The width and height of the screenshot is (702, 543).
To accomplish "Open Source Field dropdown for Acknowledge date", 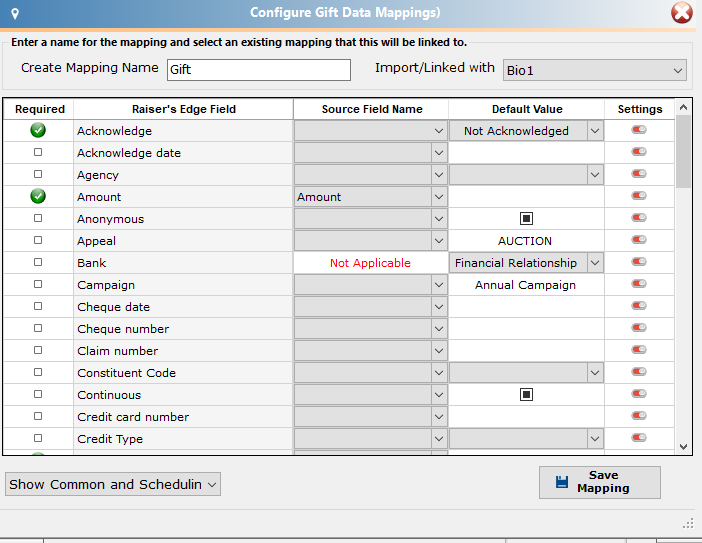I will [371, 153].
